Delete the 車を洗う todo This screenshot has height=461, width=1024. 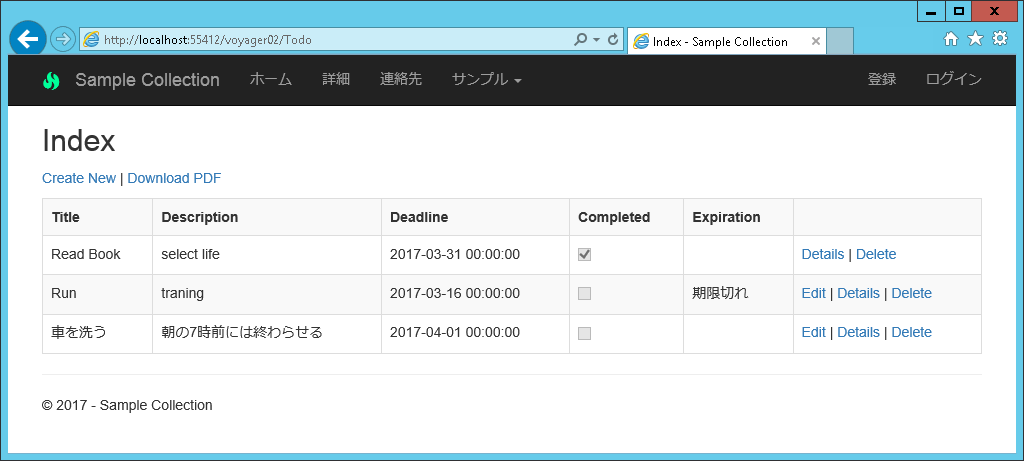pos(911,332)
